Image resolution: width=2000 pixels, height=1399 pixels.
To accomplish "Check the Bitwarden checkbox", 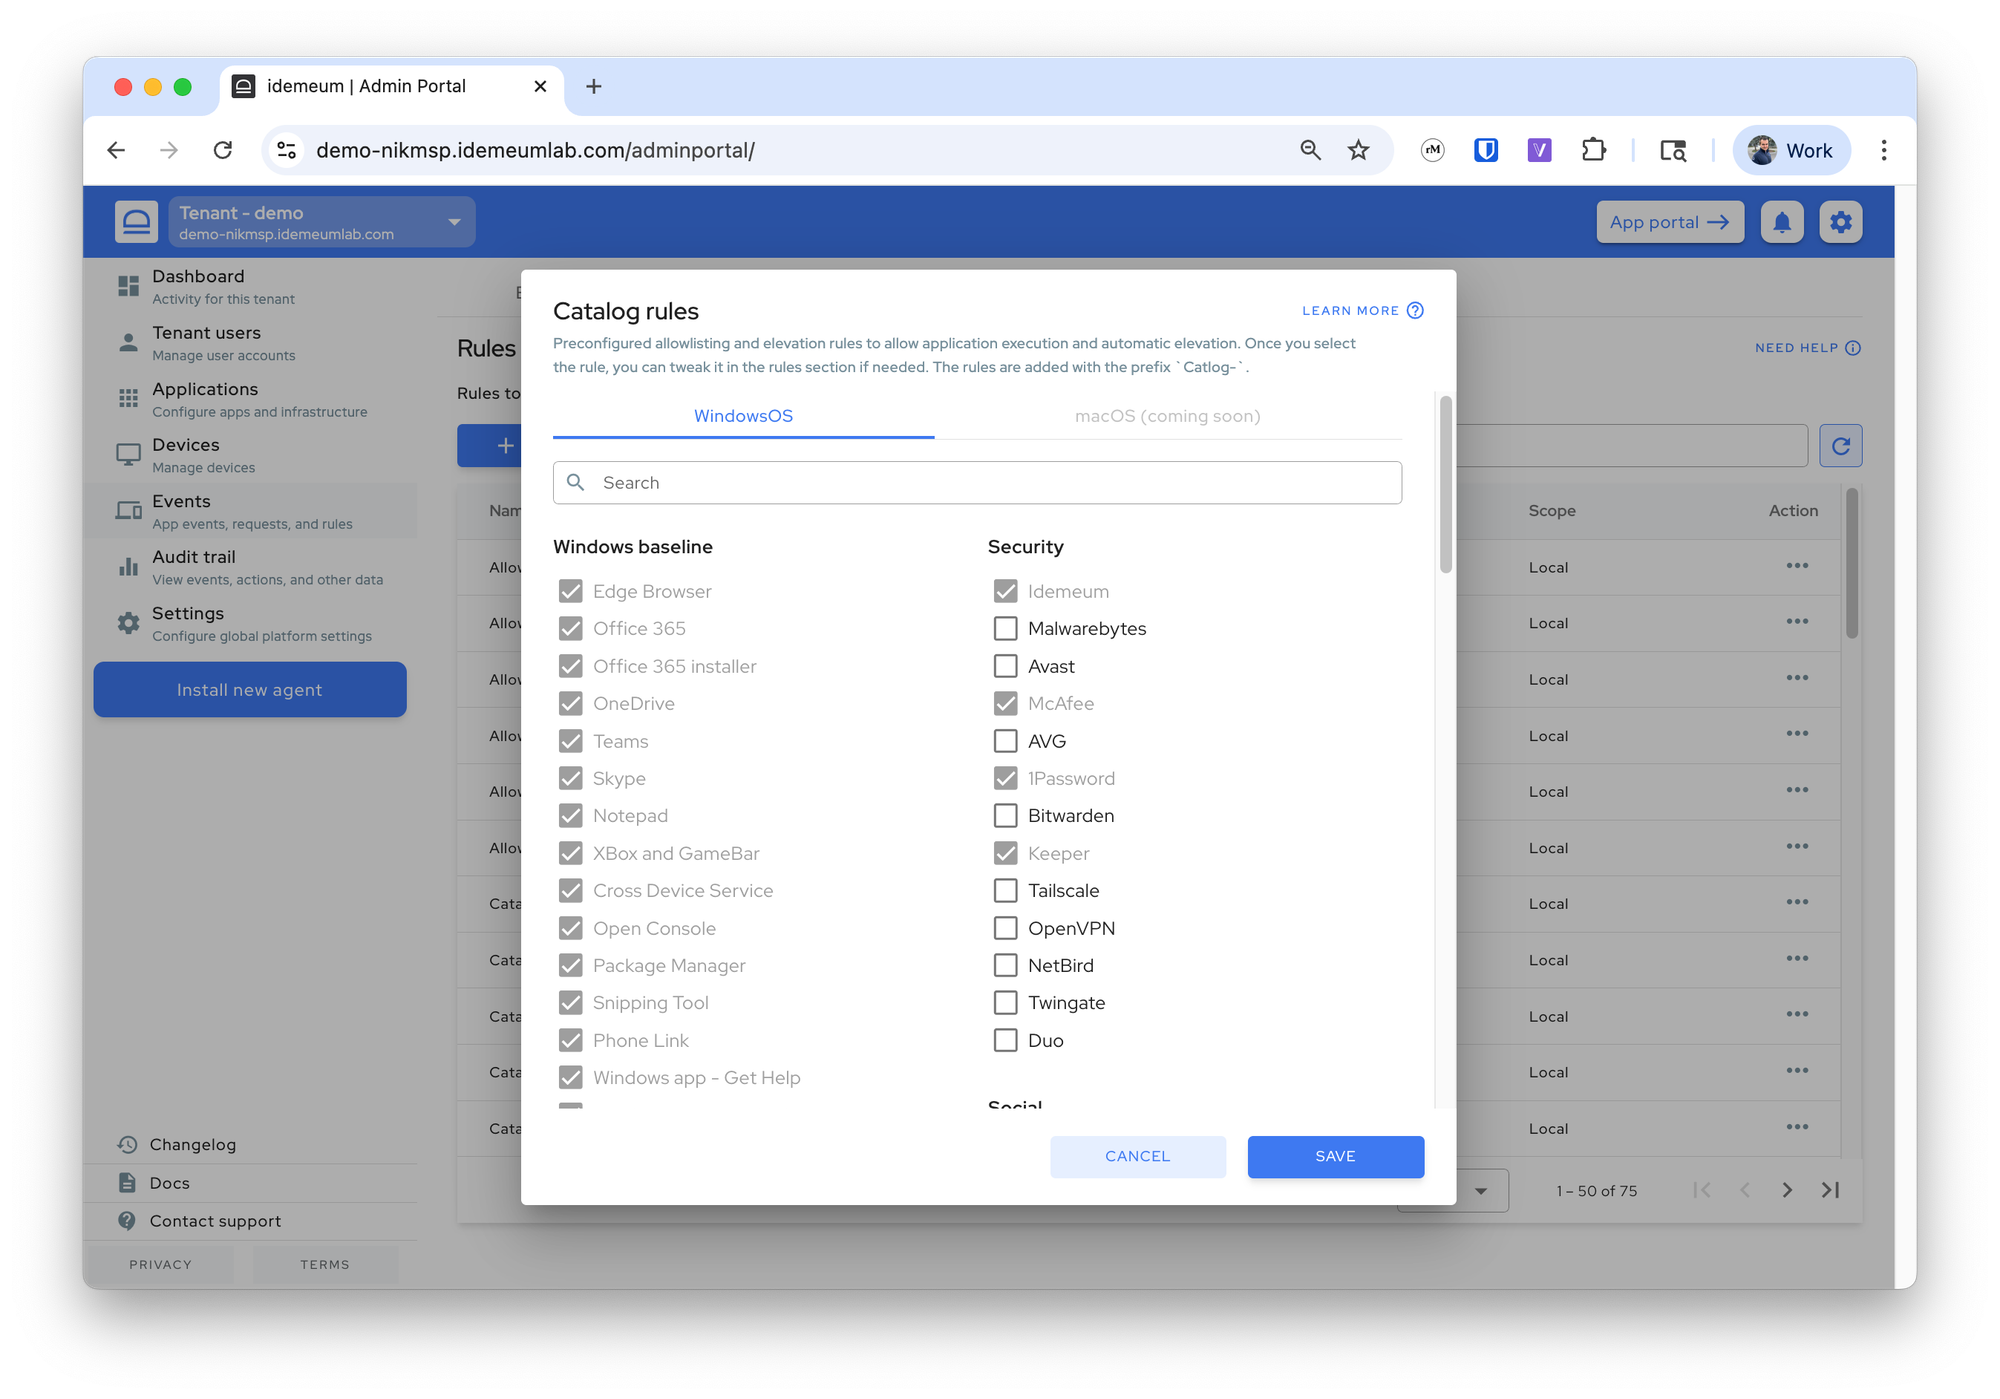I will pyautogui.click(x=1005, y=816).
